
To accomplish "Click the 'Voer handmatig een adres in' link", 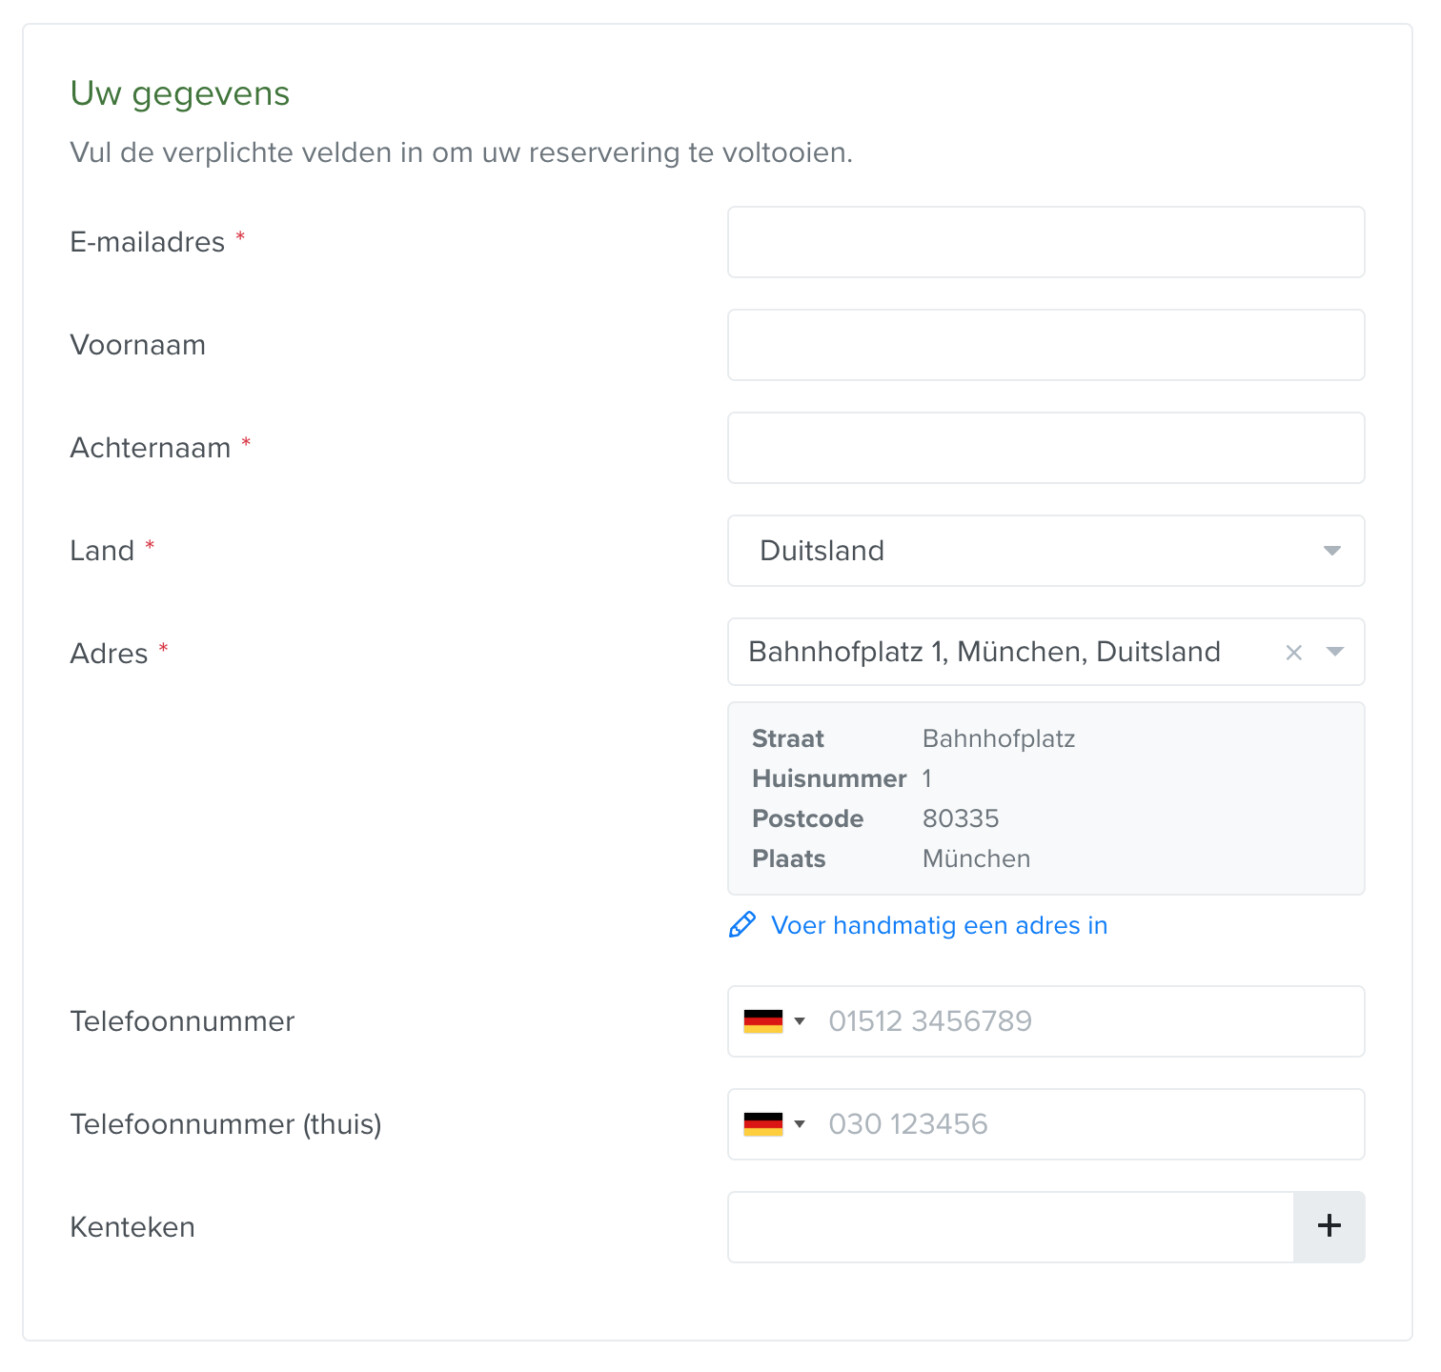I will click(938, 926).
